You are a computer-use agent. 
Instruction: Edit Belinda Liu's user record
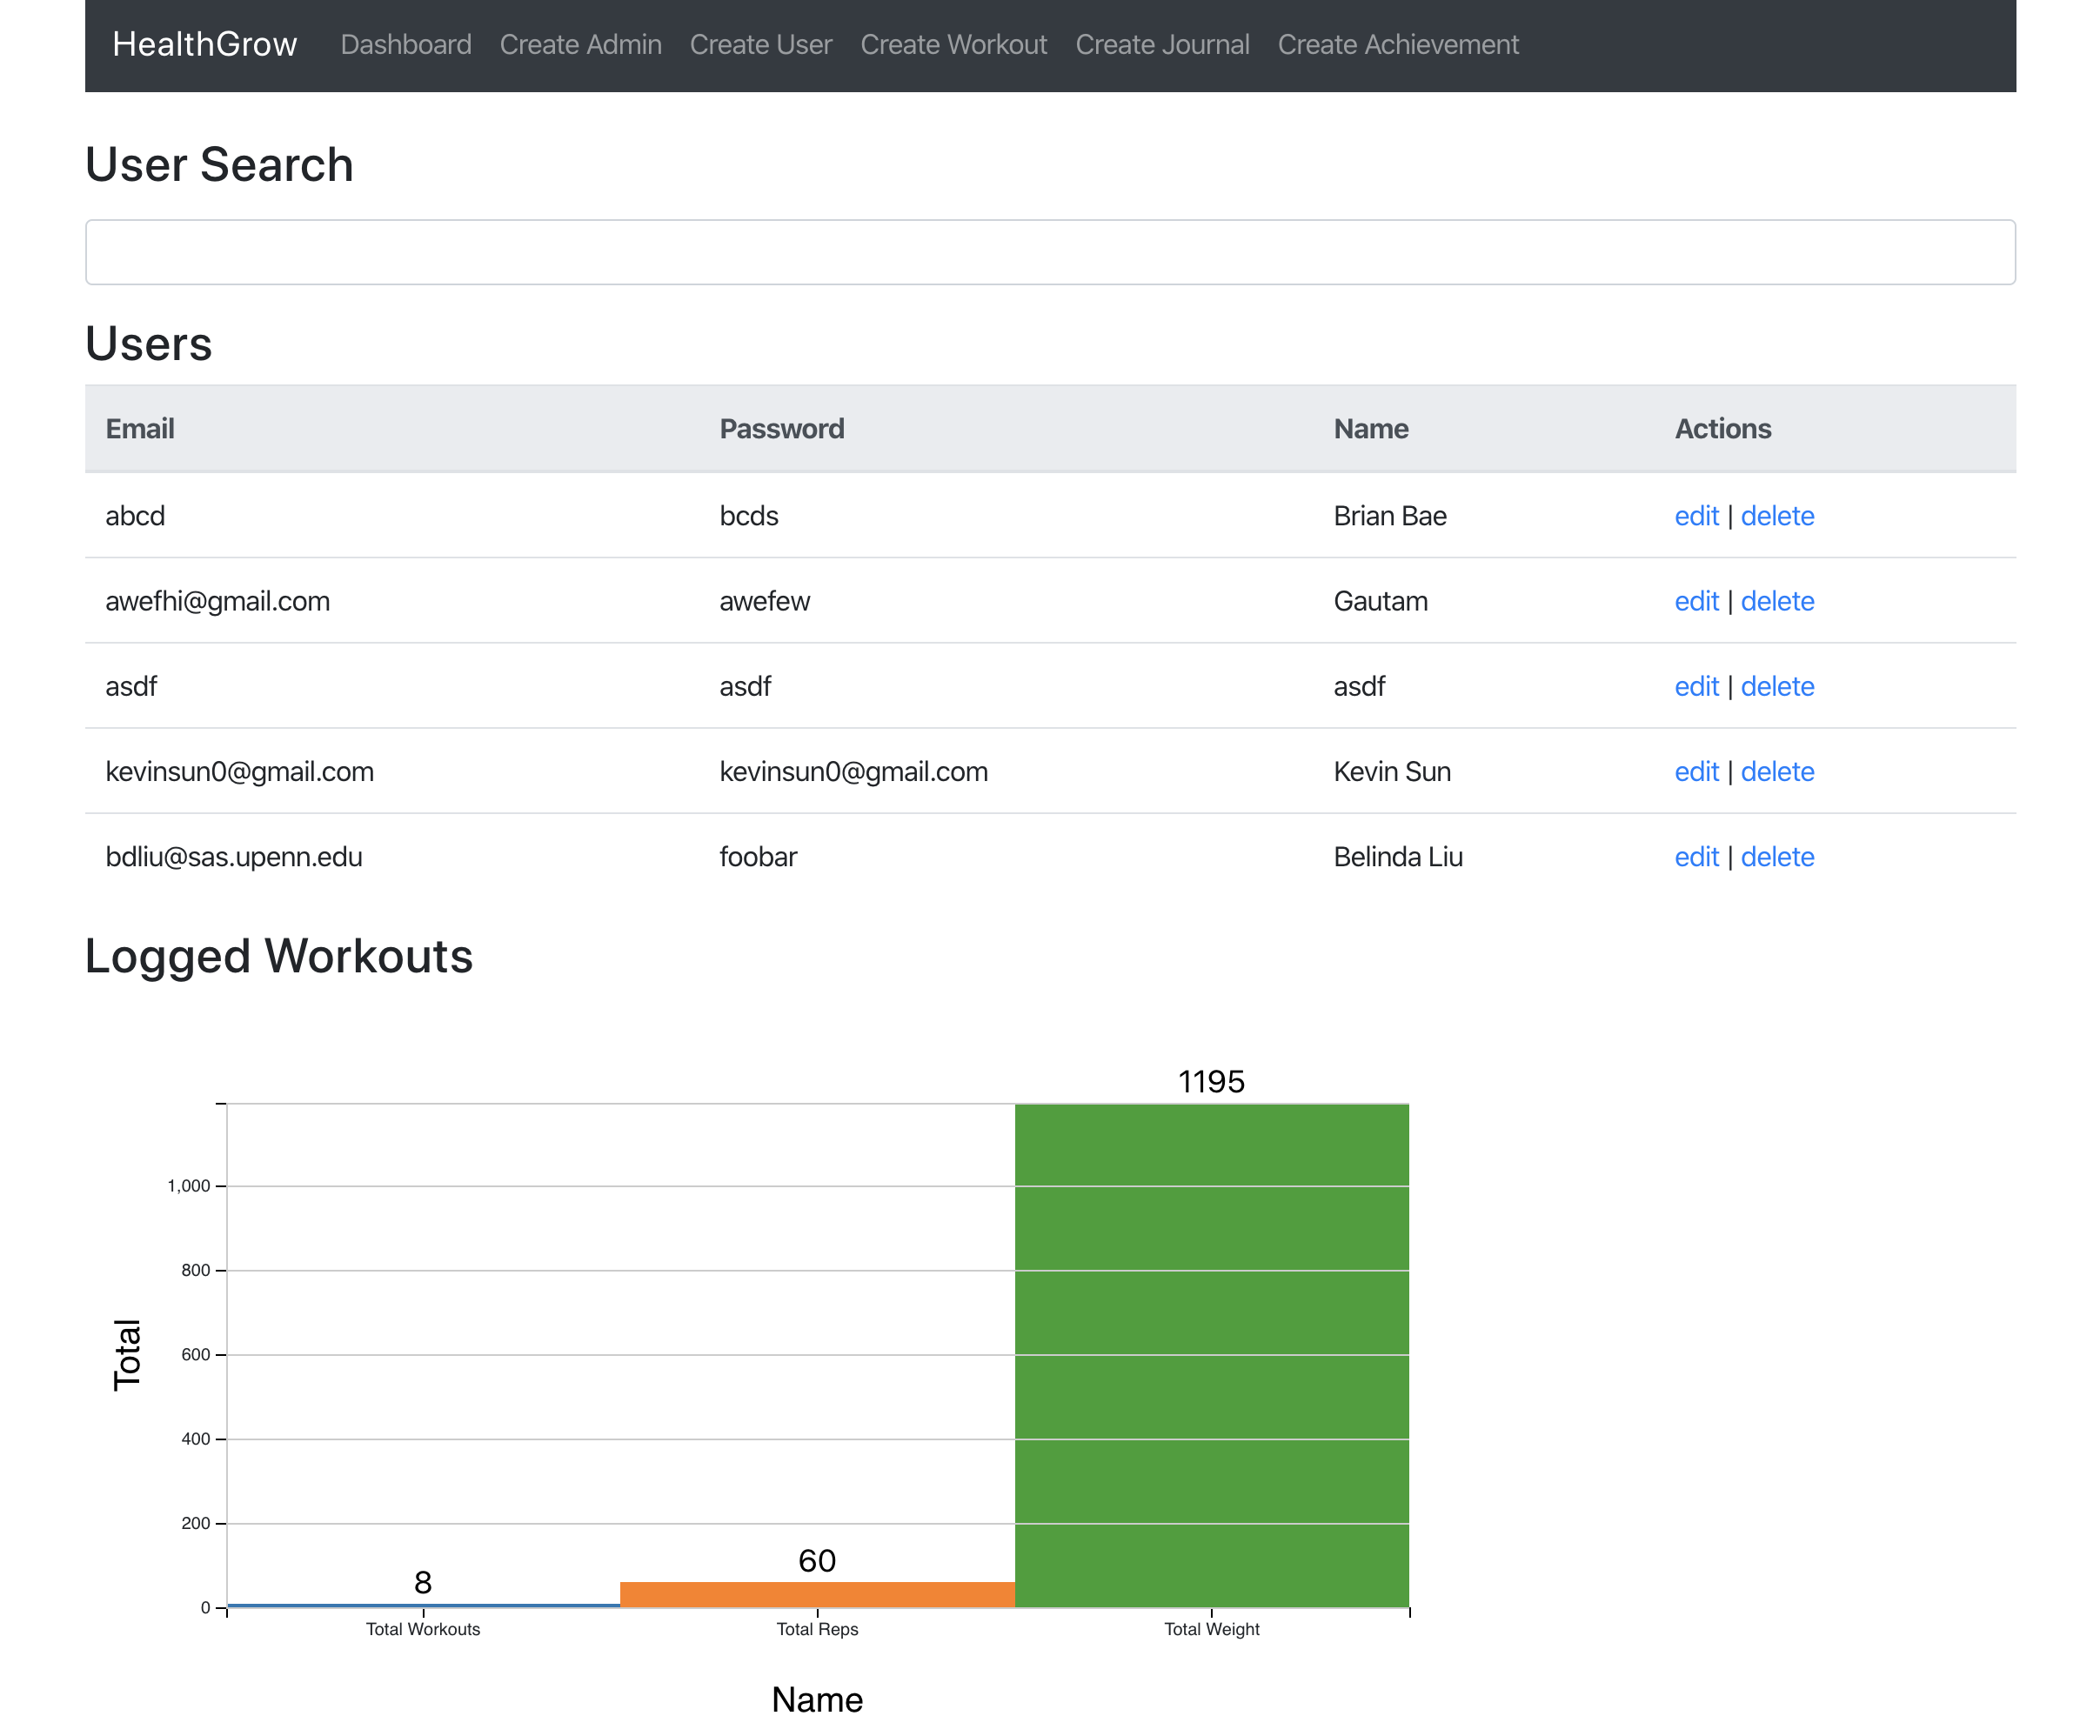(x=1695, y=856)
